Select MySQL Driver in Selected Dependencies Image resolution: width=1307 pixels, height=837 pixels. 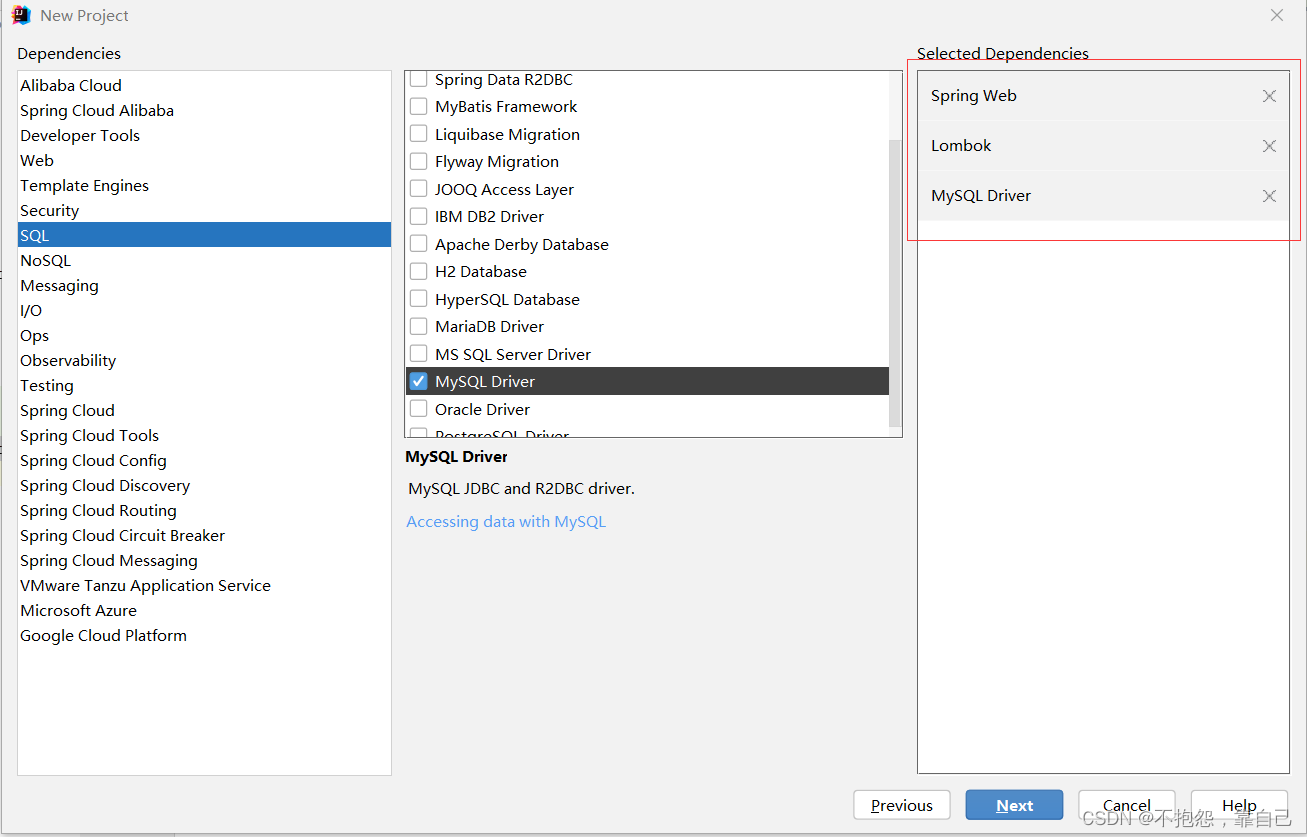click(1103, 196)
